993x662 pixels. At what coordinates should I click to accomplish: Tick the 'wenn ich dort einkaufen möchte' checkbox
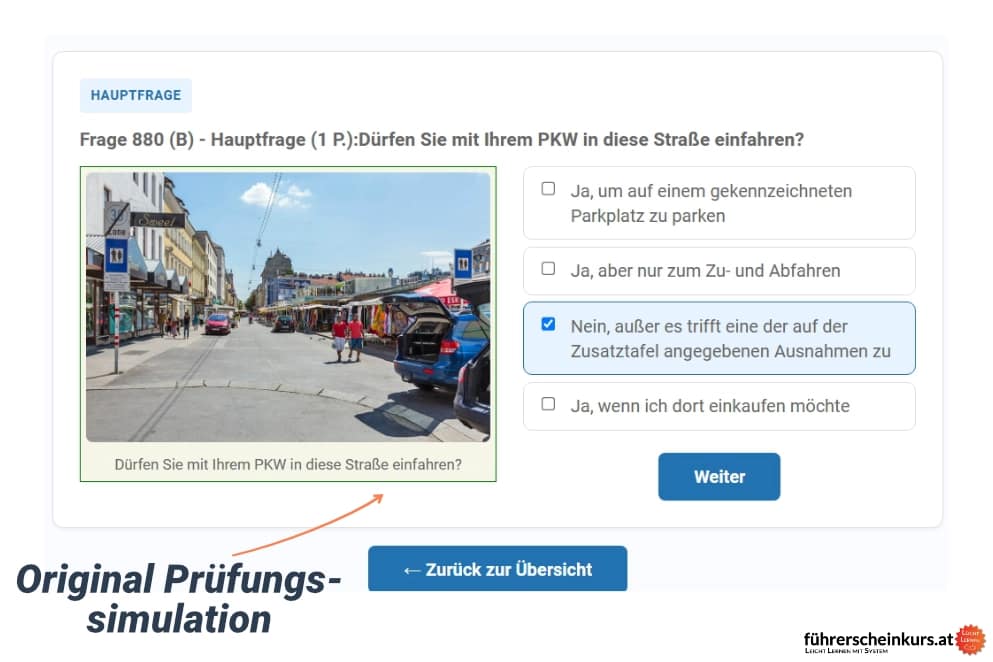tap(548, 404)
